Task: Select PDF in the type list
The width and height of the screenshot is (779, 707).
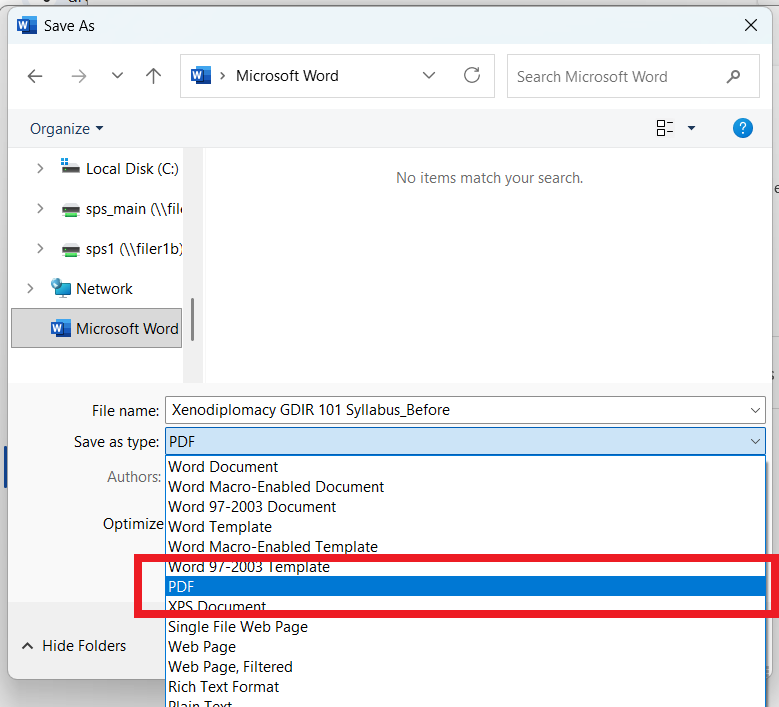Action: click(x=465, y=587)
